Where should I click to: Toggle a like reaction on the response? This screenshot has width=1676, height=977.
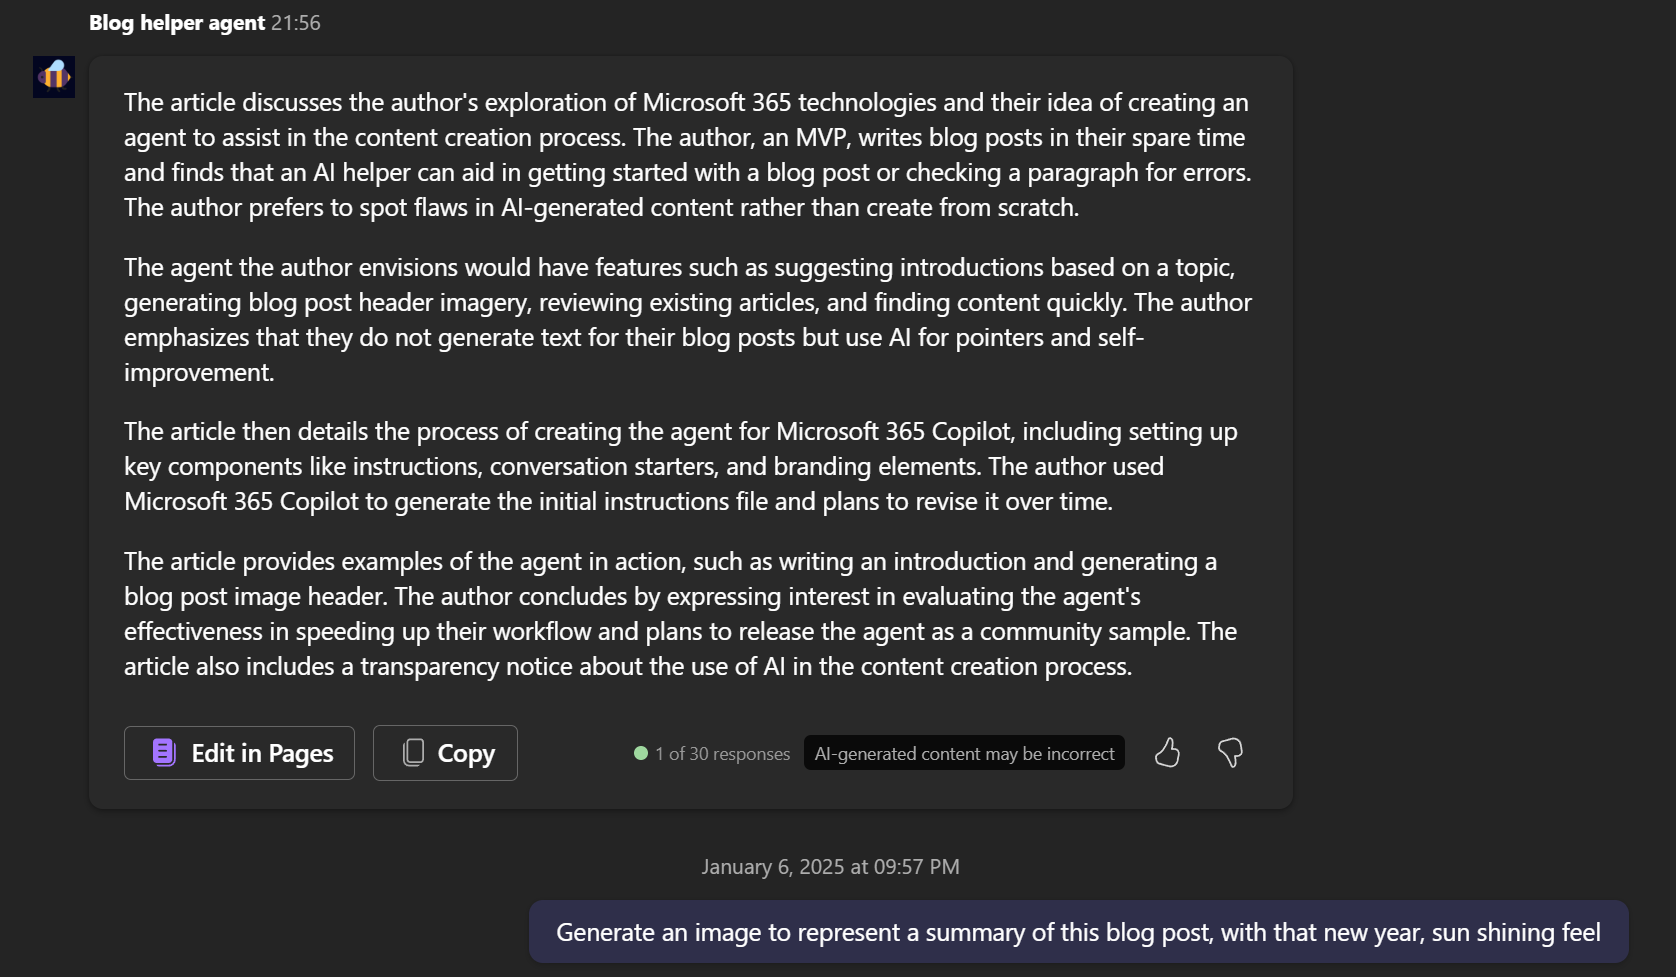pyautogui.click(x=1168, y=753)
